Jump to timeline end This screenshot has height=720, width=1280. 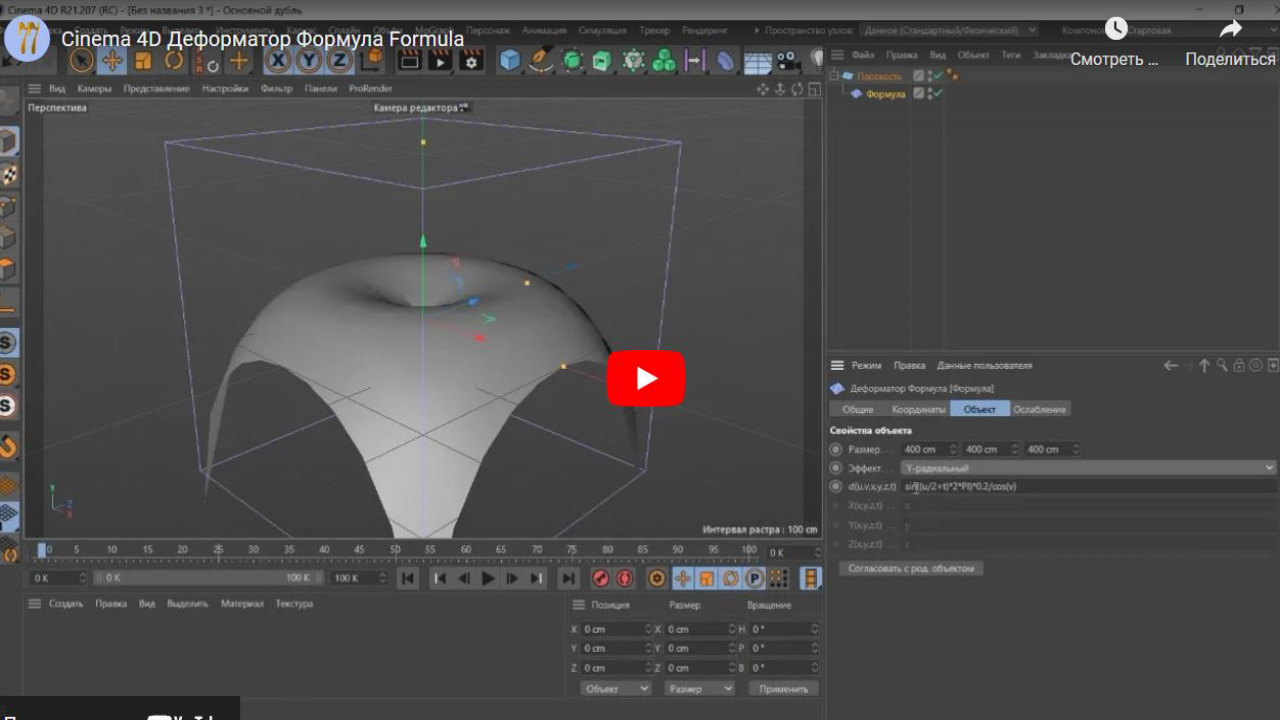pyautogui.click(x=568, y=578)
